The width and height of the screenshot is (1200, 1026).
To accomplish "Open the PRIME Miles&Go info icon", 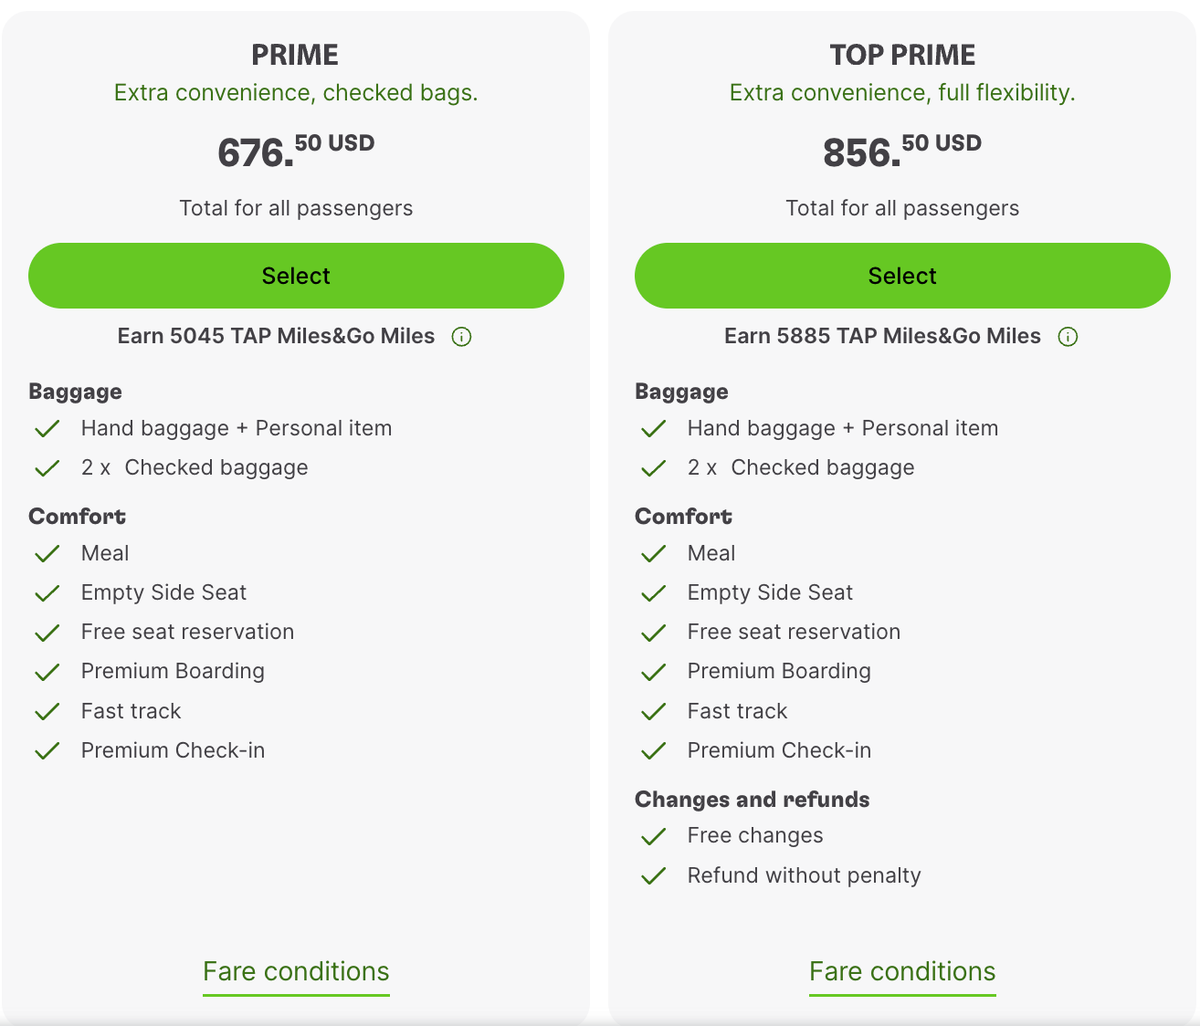I will coord(461,337).
